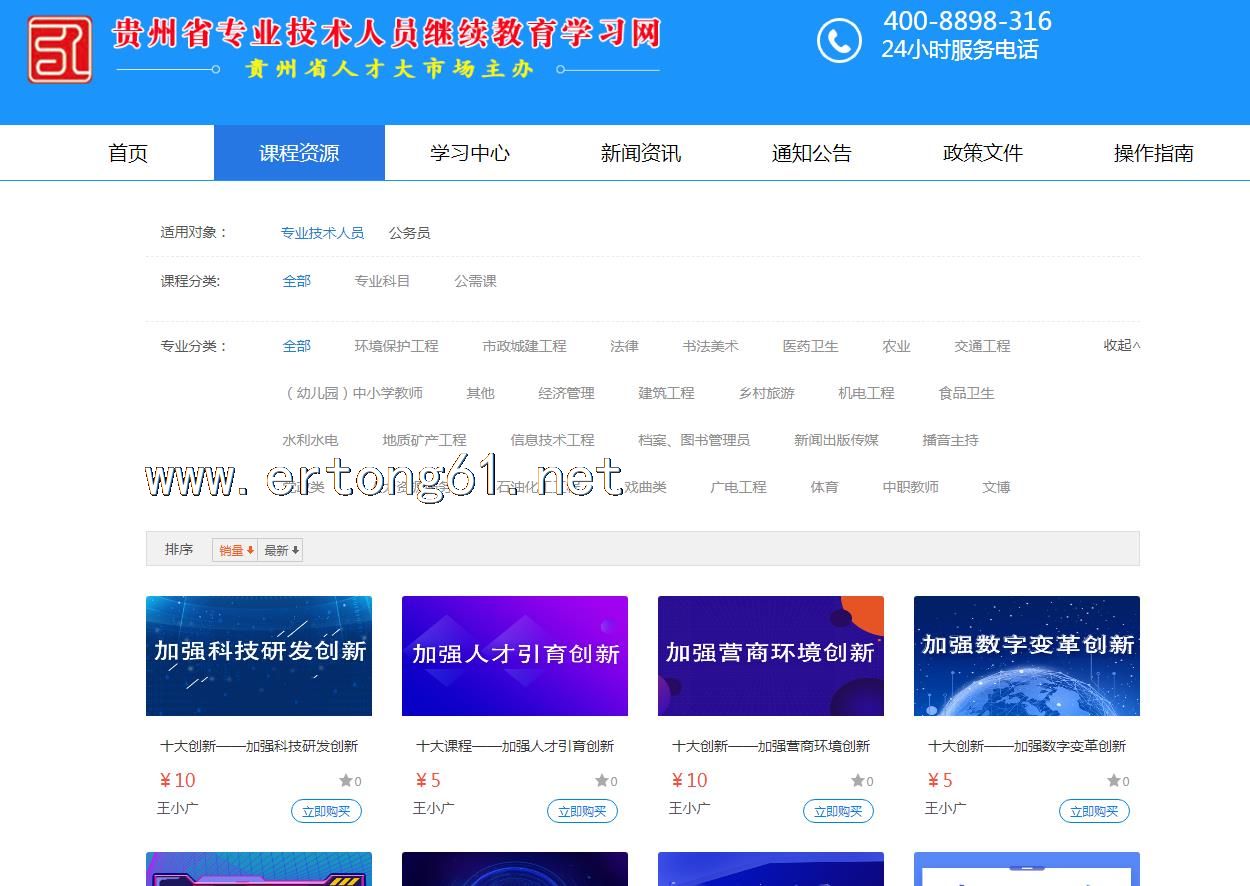This screenshot has height=886, width=1250.
Task: Buy the 加强科技研发创新 course via 立即购买
Action: point(326,811)
